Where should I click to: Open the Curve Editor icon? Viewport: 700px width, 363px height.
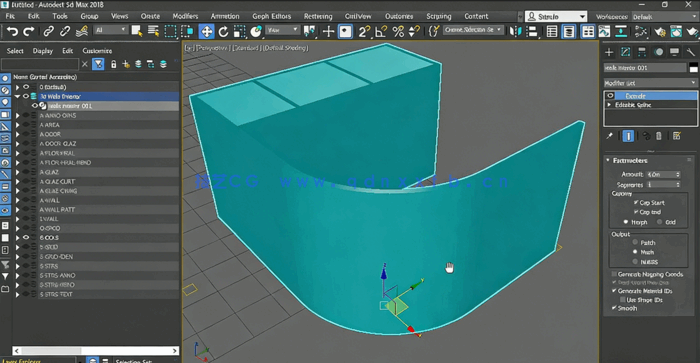604,31
